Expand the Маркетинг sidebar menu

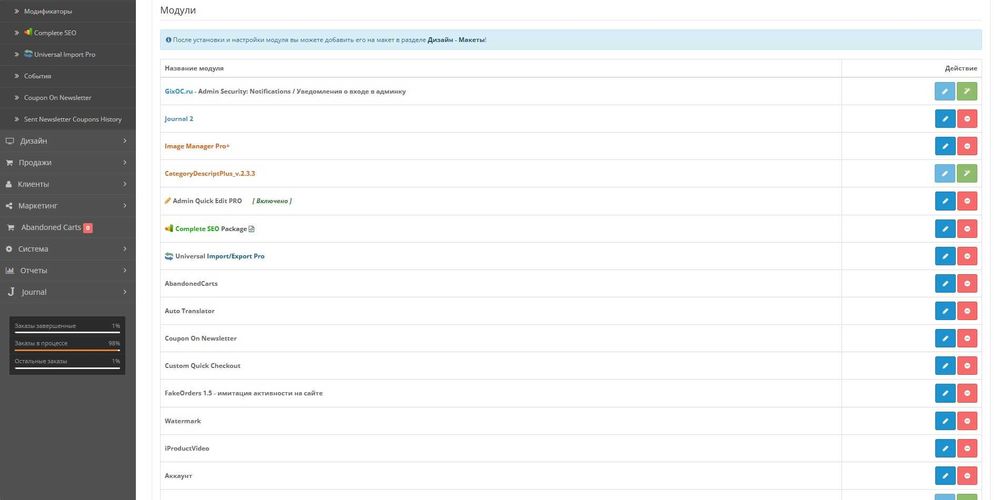[x=68, y=206]
